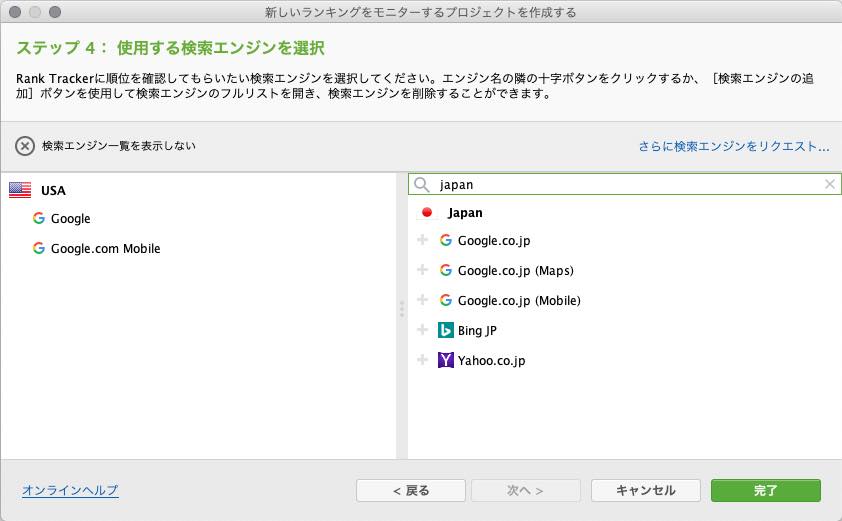This screenshot has width=842, height=521.
Task: Click the plus icon beside Yahoo.co.jp
Action: coord(422,361)
